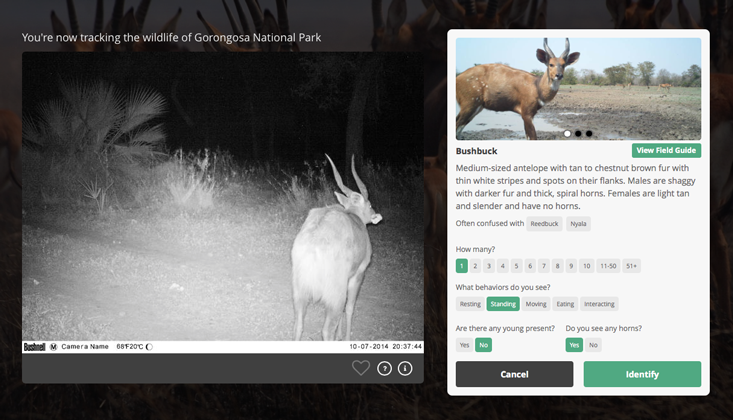
Task: Go to the second carousel dot
Action: pyautogui.click(x=578, y=133)
